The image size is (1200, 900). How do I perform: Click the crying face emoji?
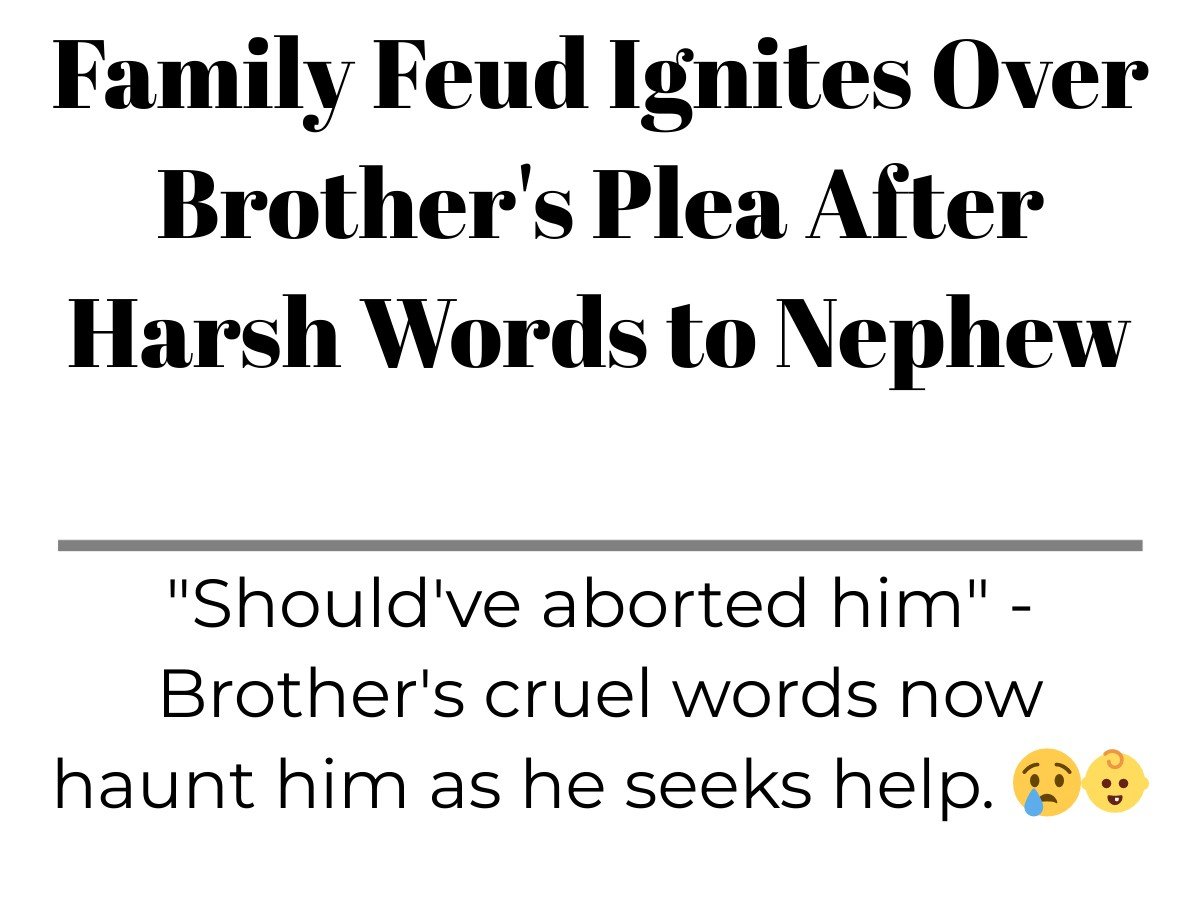point(1047,784)
